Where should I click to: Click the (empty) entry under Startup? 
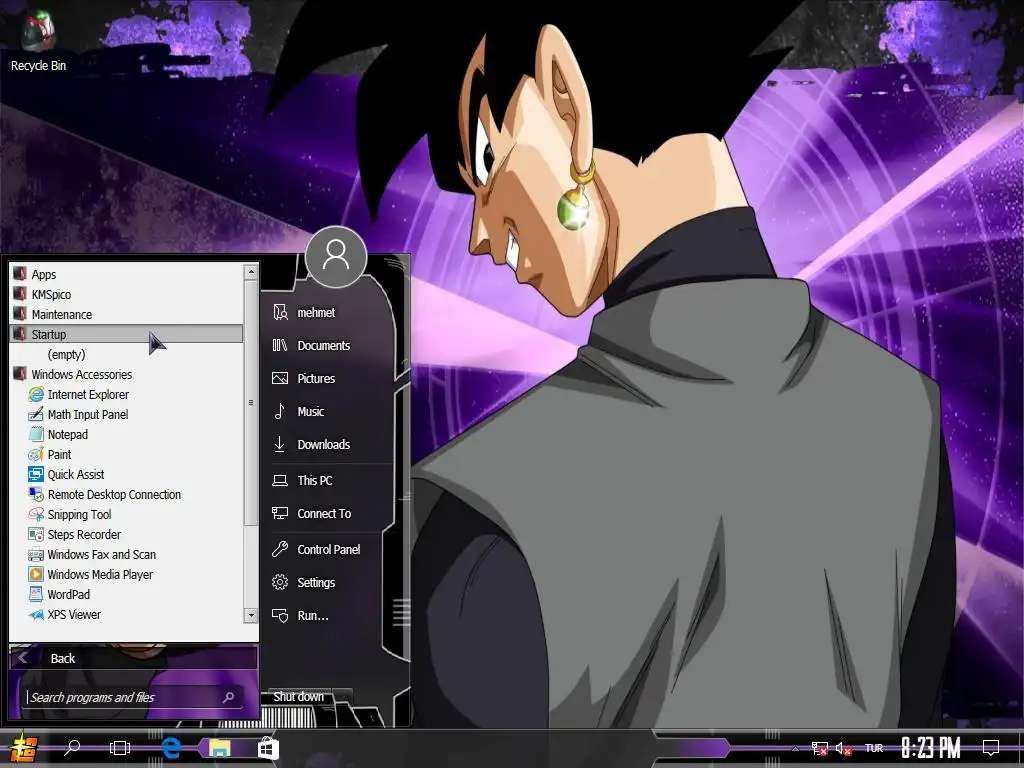127,355
